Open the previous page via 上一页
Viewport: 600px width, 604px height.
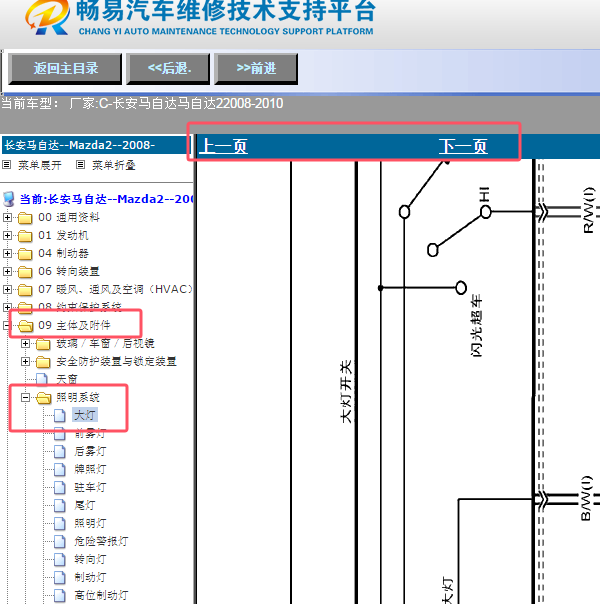223,146
